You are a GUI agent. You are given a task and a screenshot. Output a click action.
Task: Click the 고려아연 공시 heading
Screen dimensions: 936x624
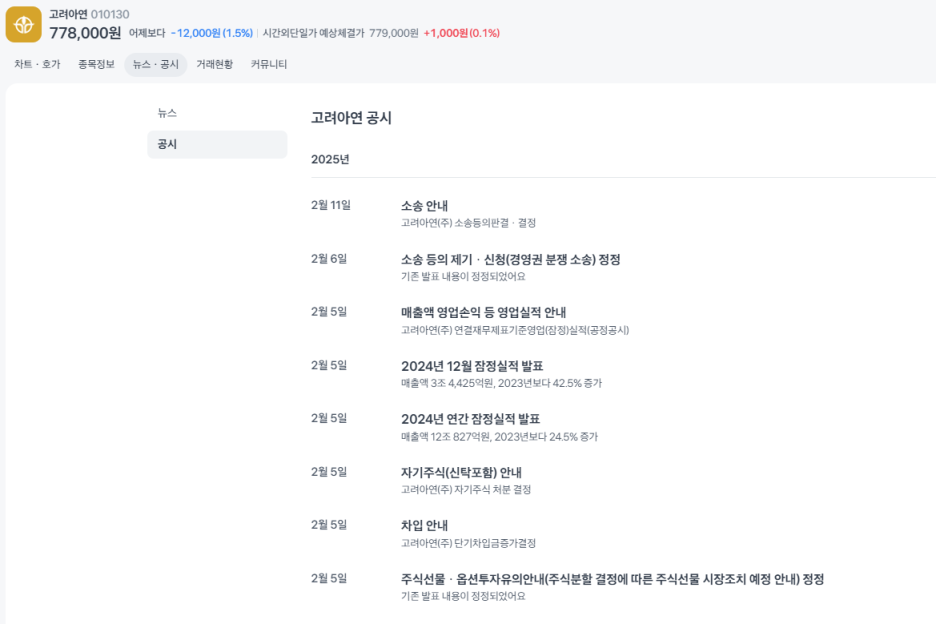(351, 118)
